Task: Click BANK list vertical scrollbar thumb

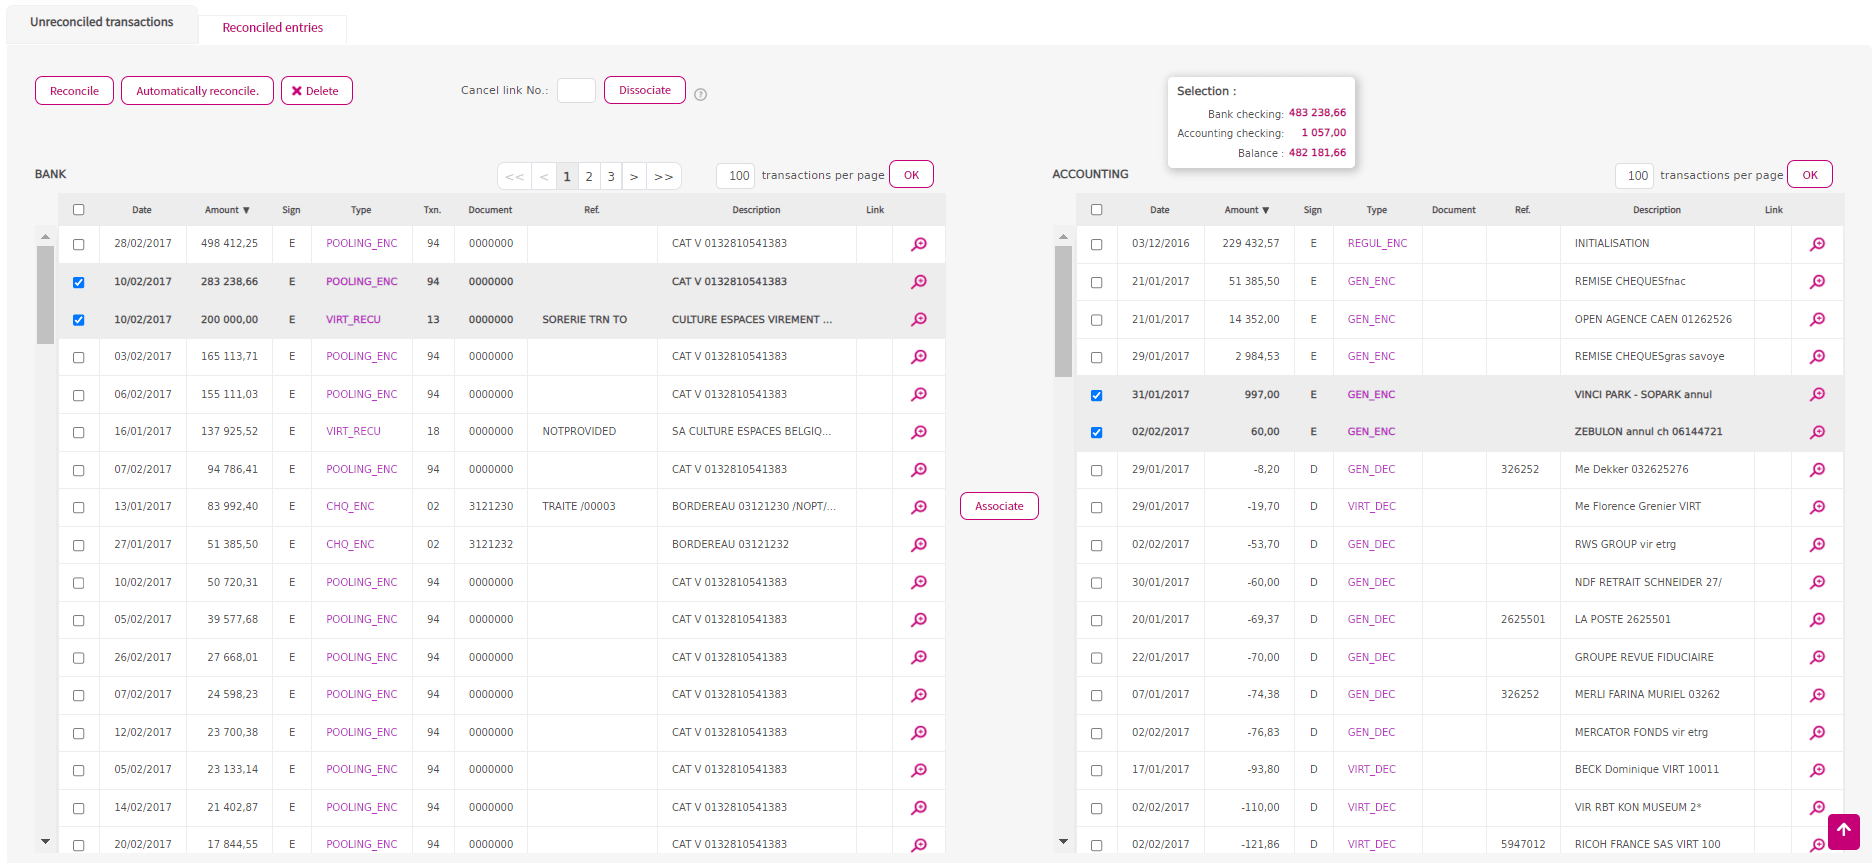Action: [x=45, y=295]
